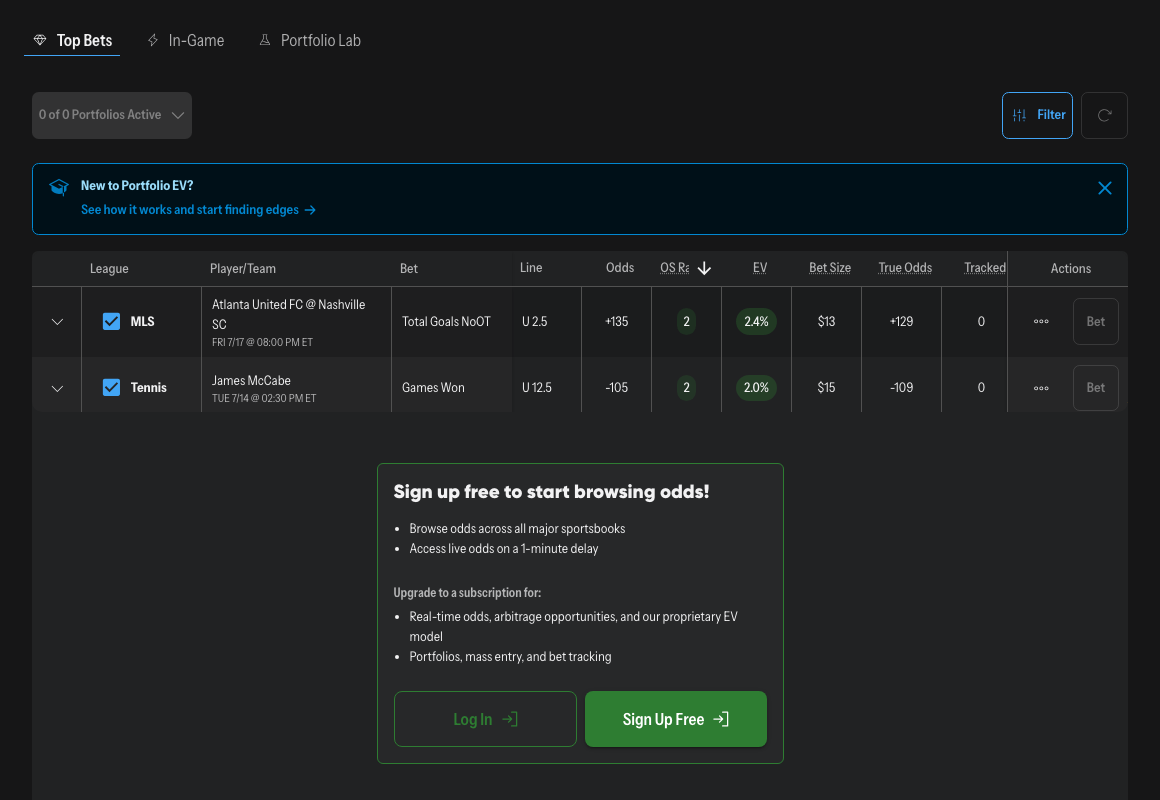The height and width of the screenshot is (800, 1160).
Task: Click the Tracked column header
Action: (x=985, y=268)
